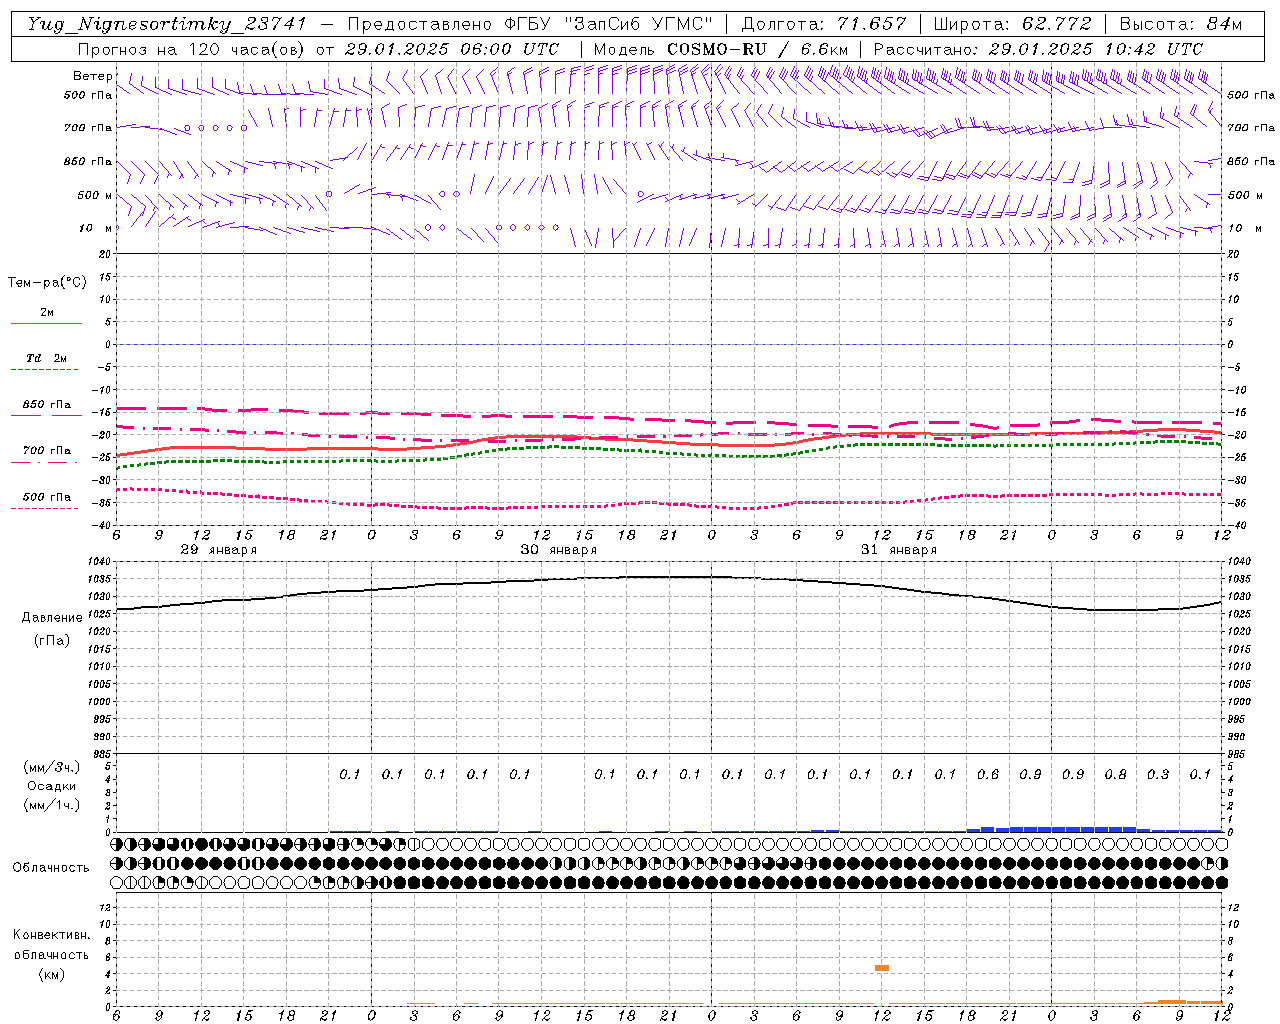Click the 30 января date label
The width and height of the screenshot is (1280, 1024).
point(558,550)
